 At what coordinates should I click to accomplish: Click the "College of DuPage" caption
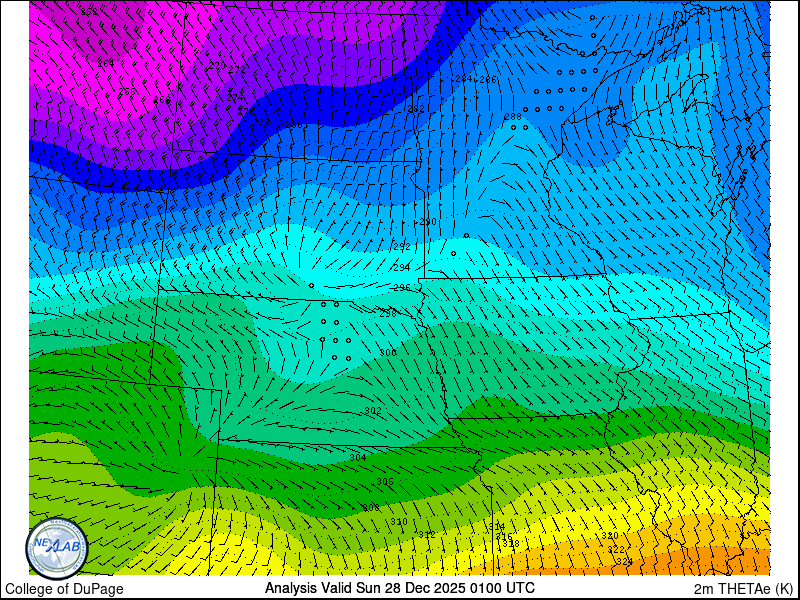click(64, 589)
